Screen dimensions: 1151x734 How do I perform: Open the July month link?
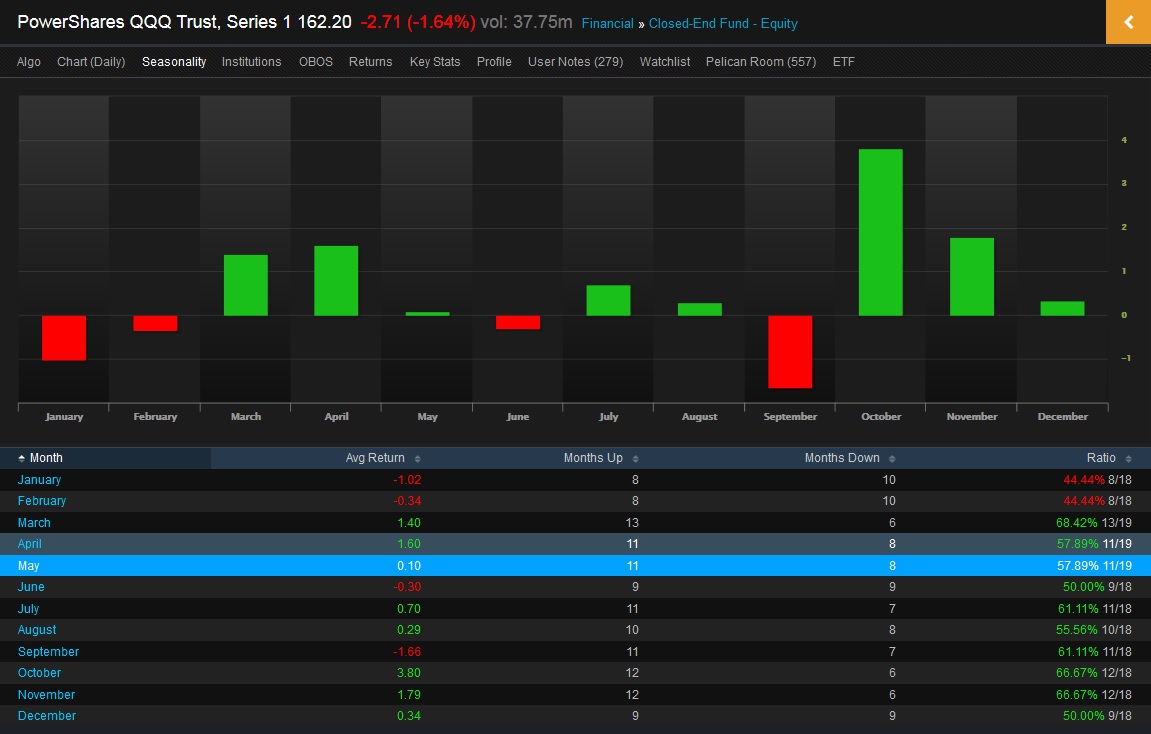(x=29, y=608)
